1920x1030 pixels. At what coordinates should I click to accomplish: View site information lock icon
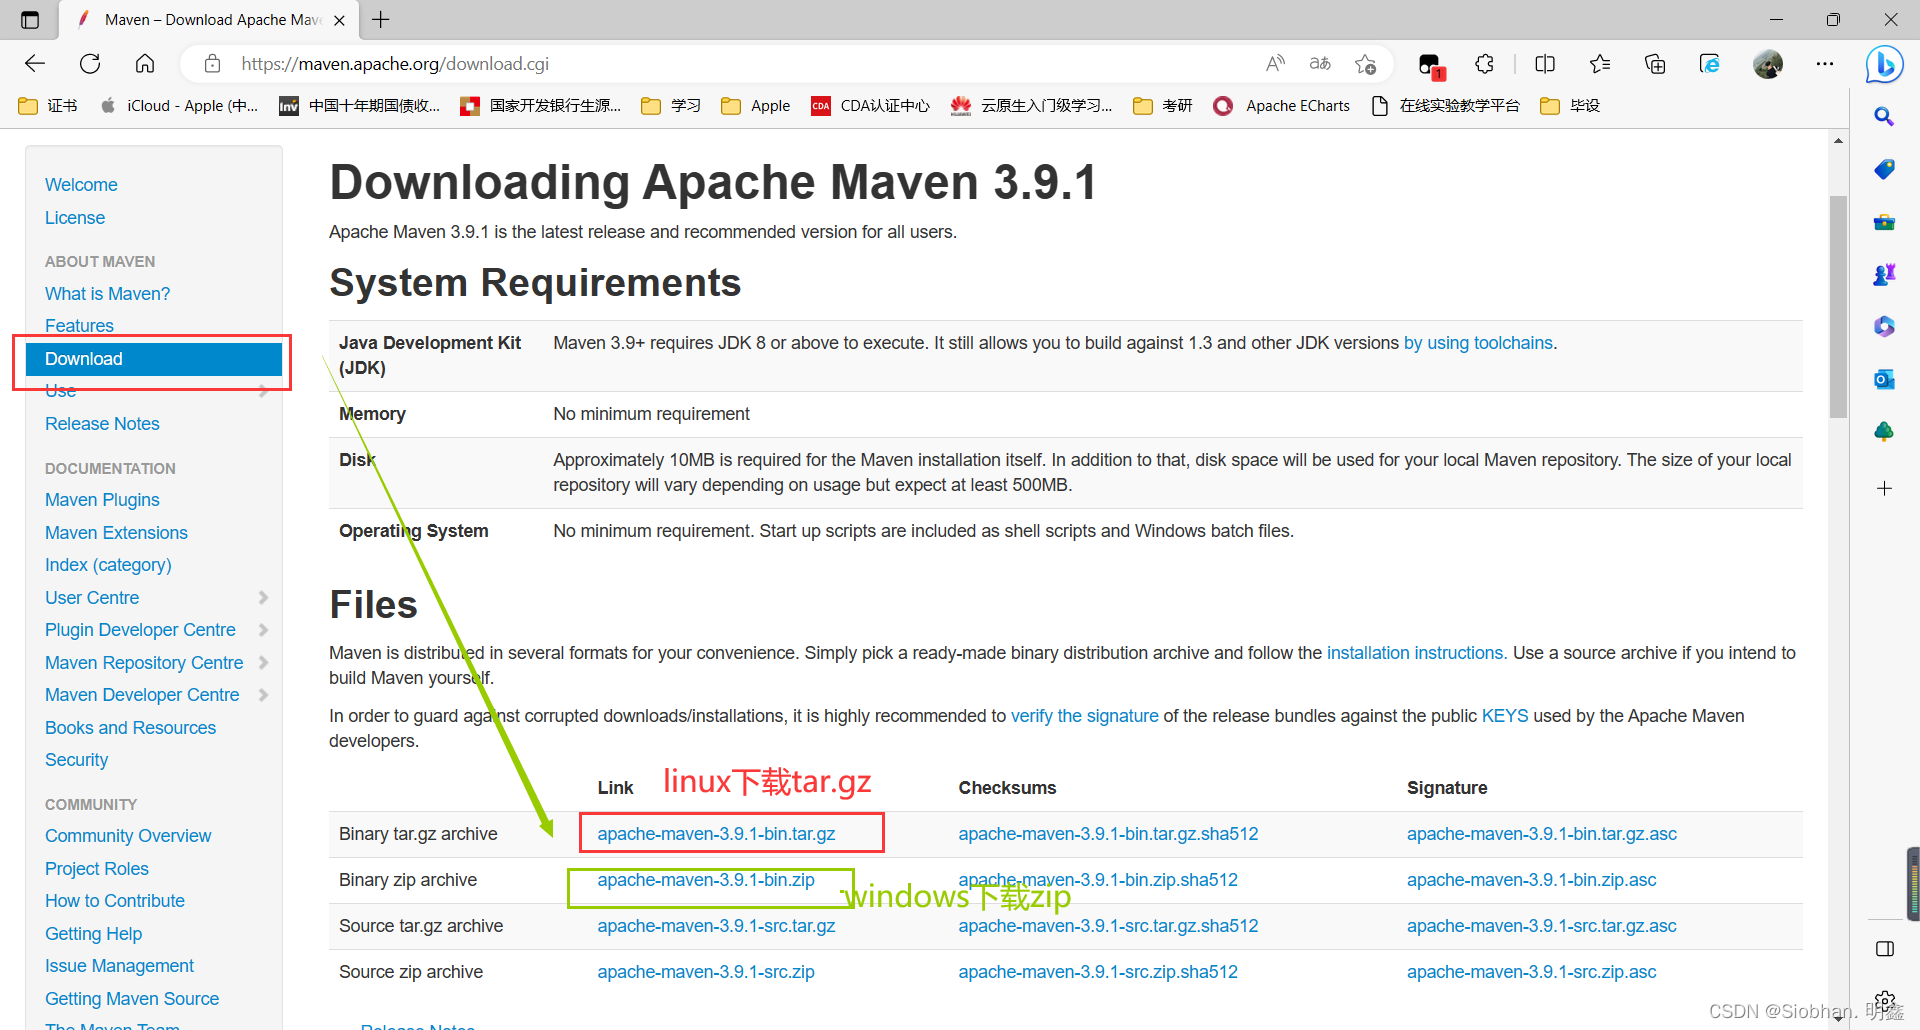212,64
